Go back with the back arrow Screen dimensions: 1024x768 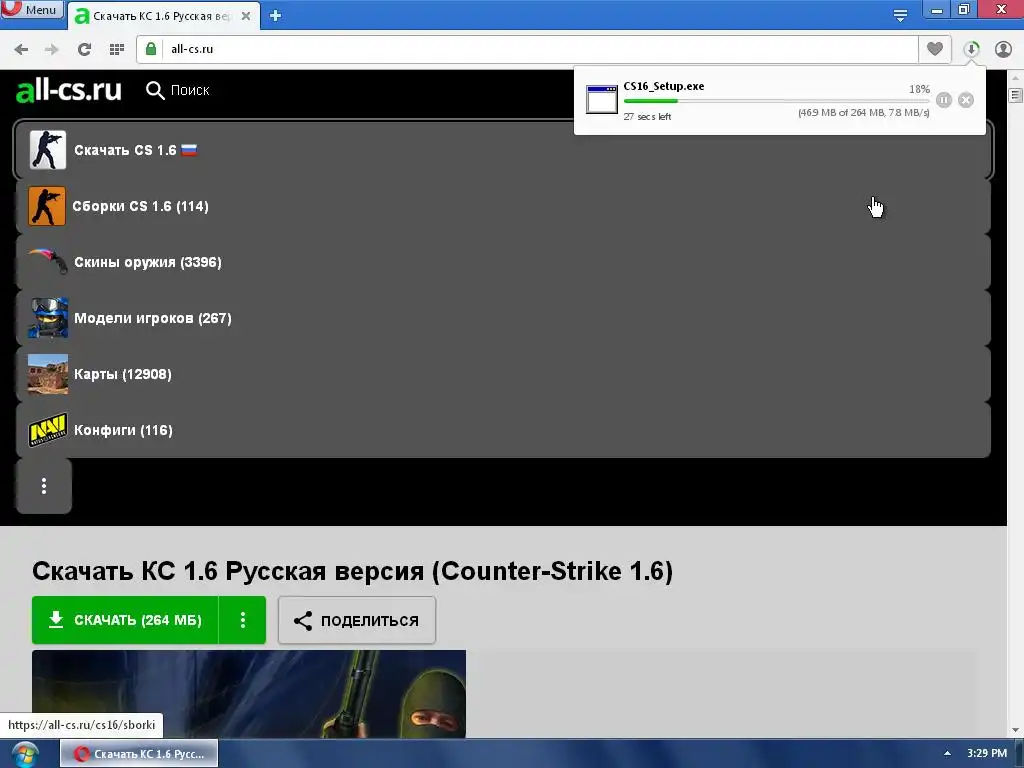[22, 49]
